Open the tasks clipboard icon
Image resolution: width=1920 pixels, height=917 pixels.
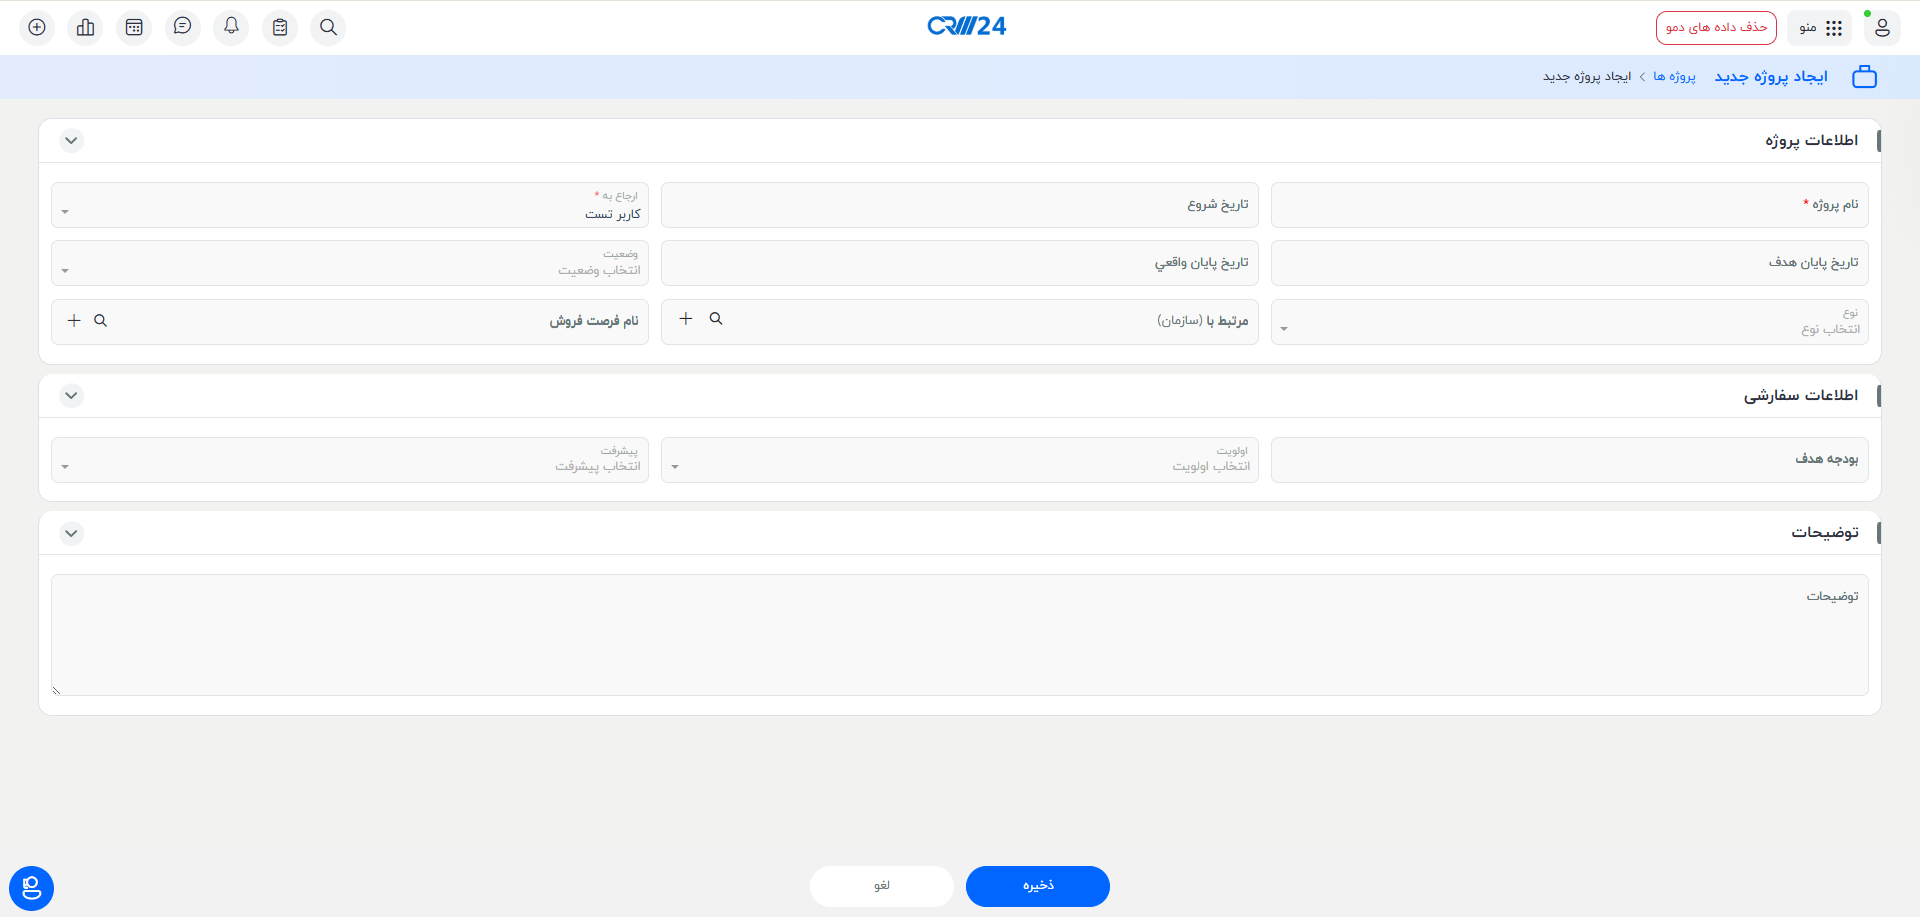(x=280, y=27)
